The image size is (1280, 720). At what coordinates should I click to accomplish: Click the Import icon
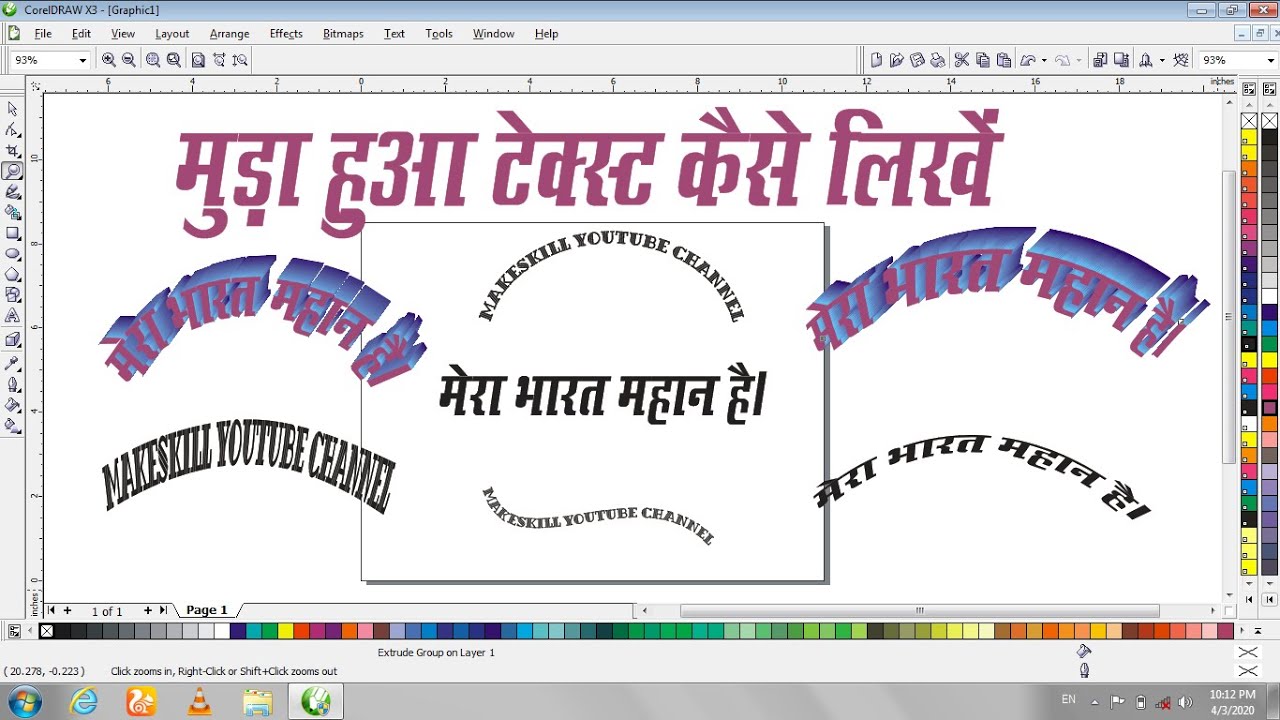[1101, 60]
